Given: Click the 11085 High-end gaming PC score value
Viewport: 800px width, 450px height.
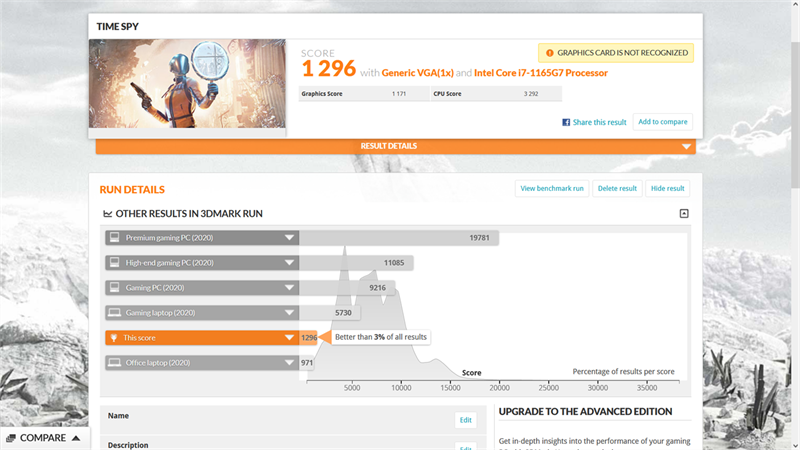Looking at the screenshot, I should 394,263.
